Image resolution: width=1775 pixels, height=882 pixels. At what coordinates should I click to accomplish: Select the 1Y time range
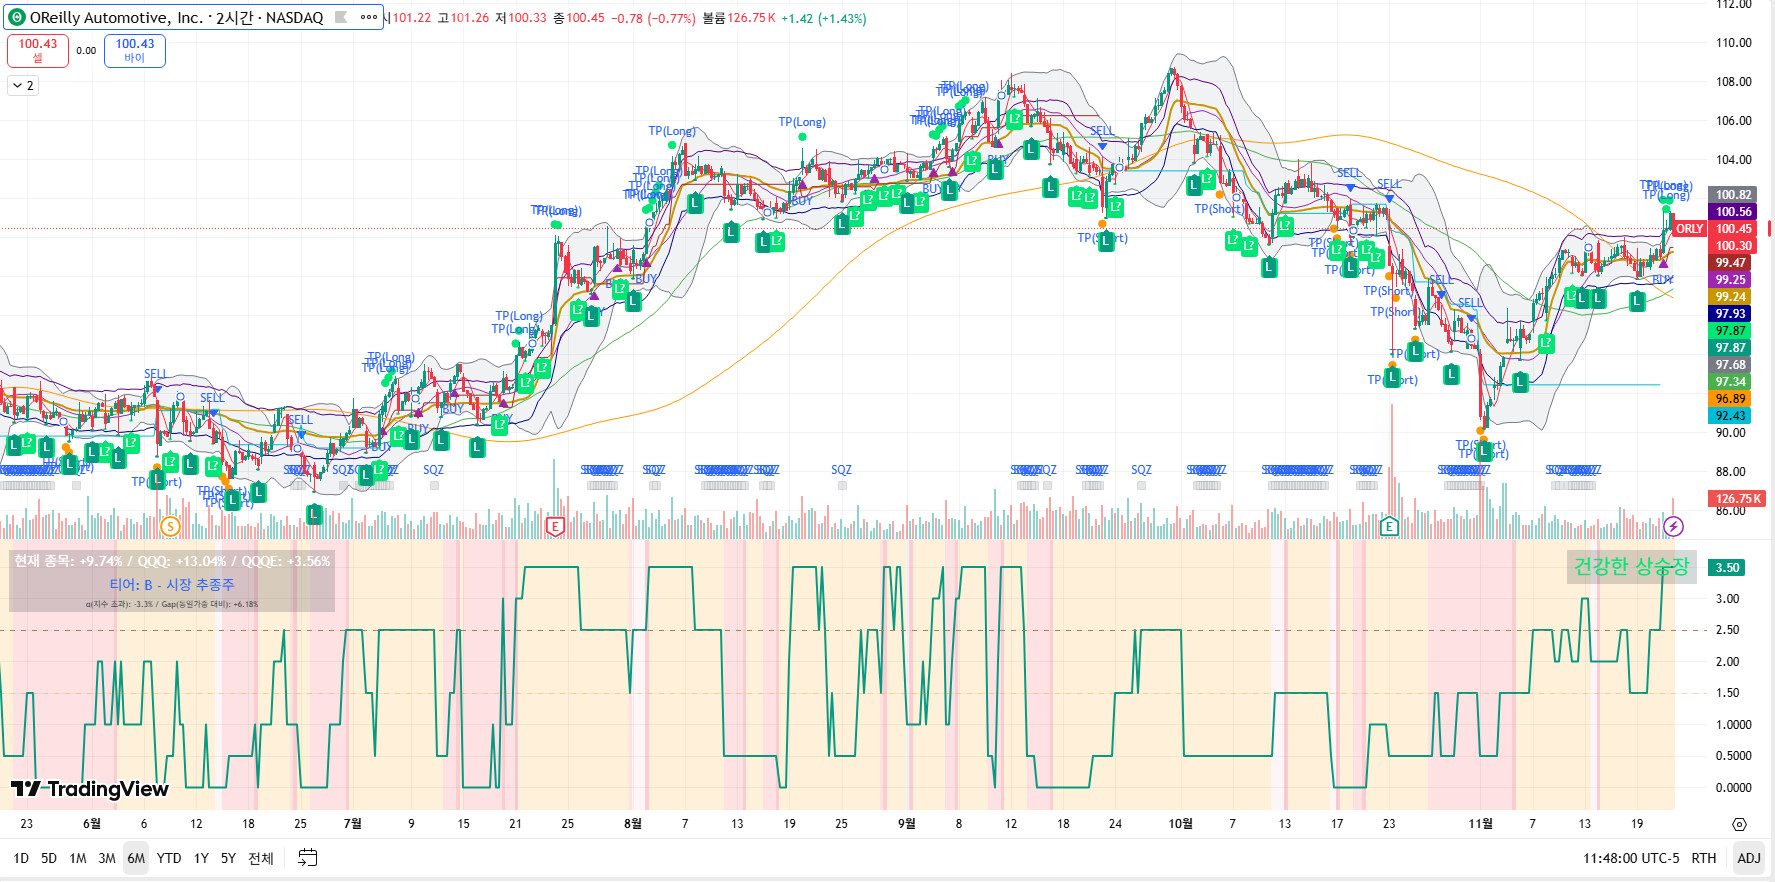point(201,858)
